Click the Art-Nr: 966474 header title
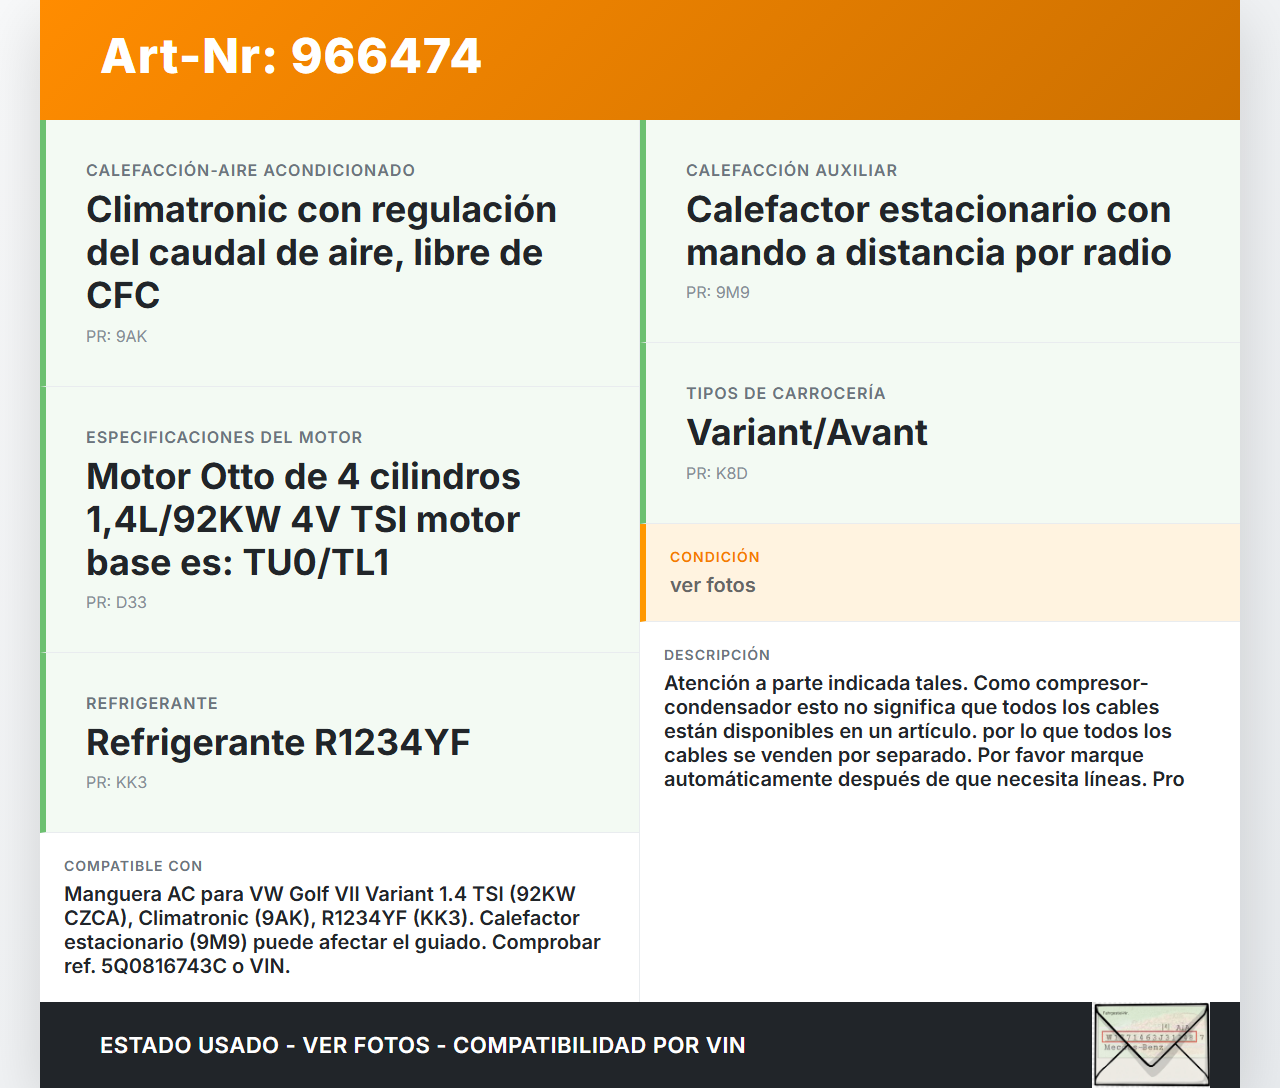 point(291,56)
